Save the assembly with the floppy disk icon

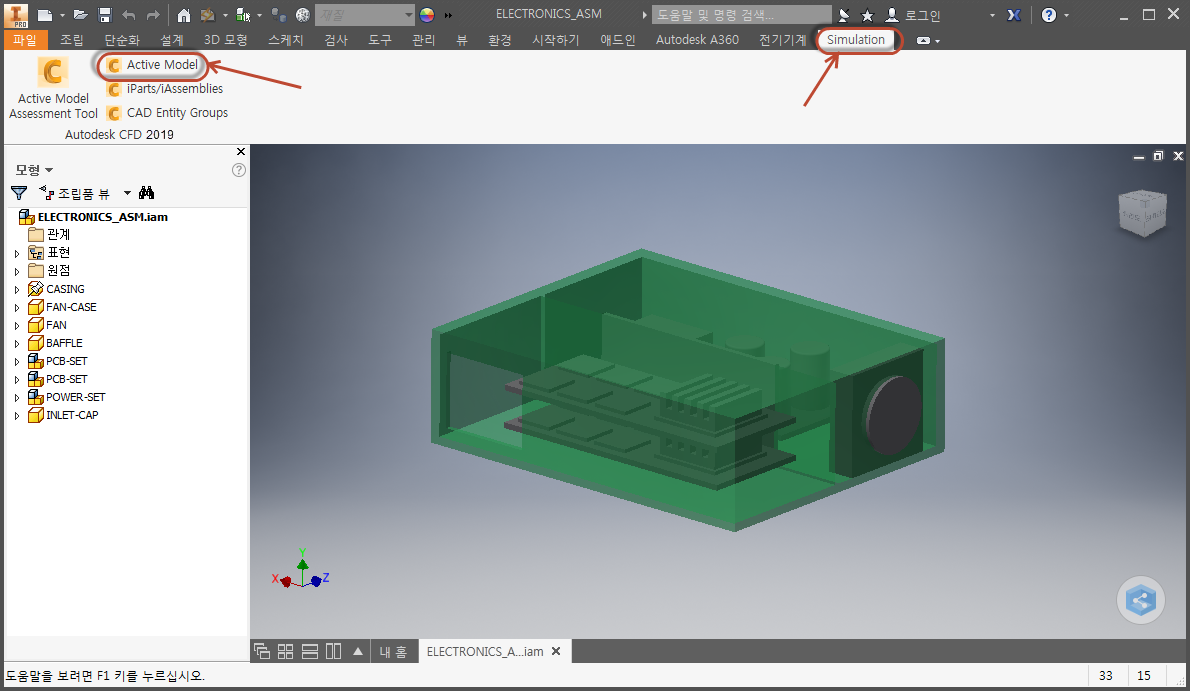[105, 15]
